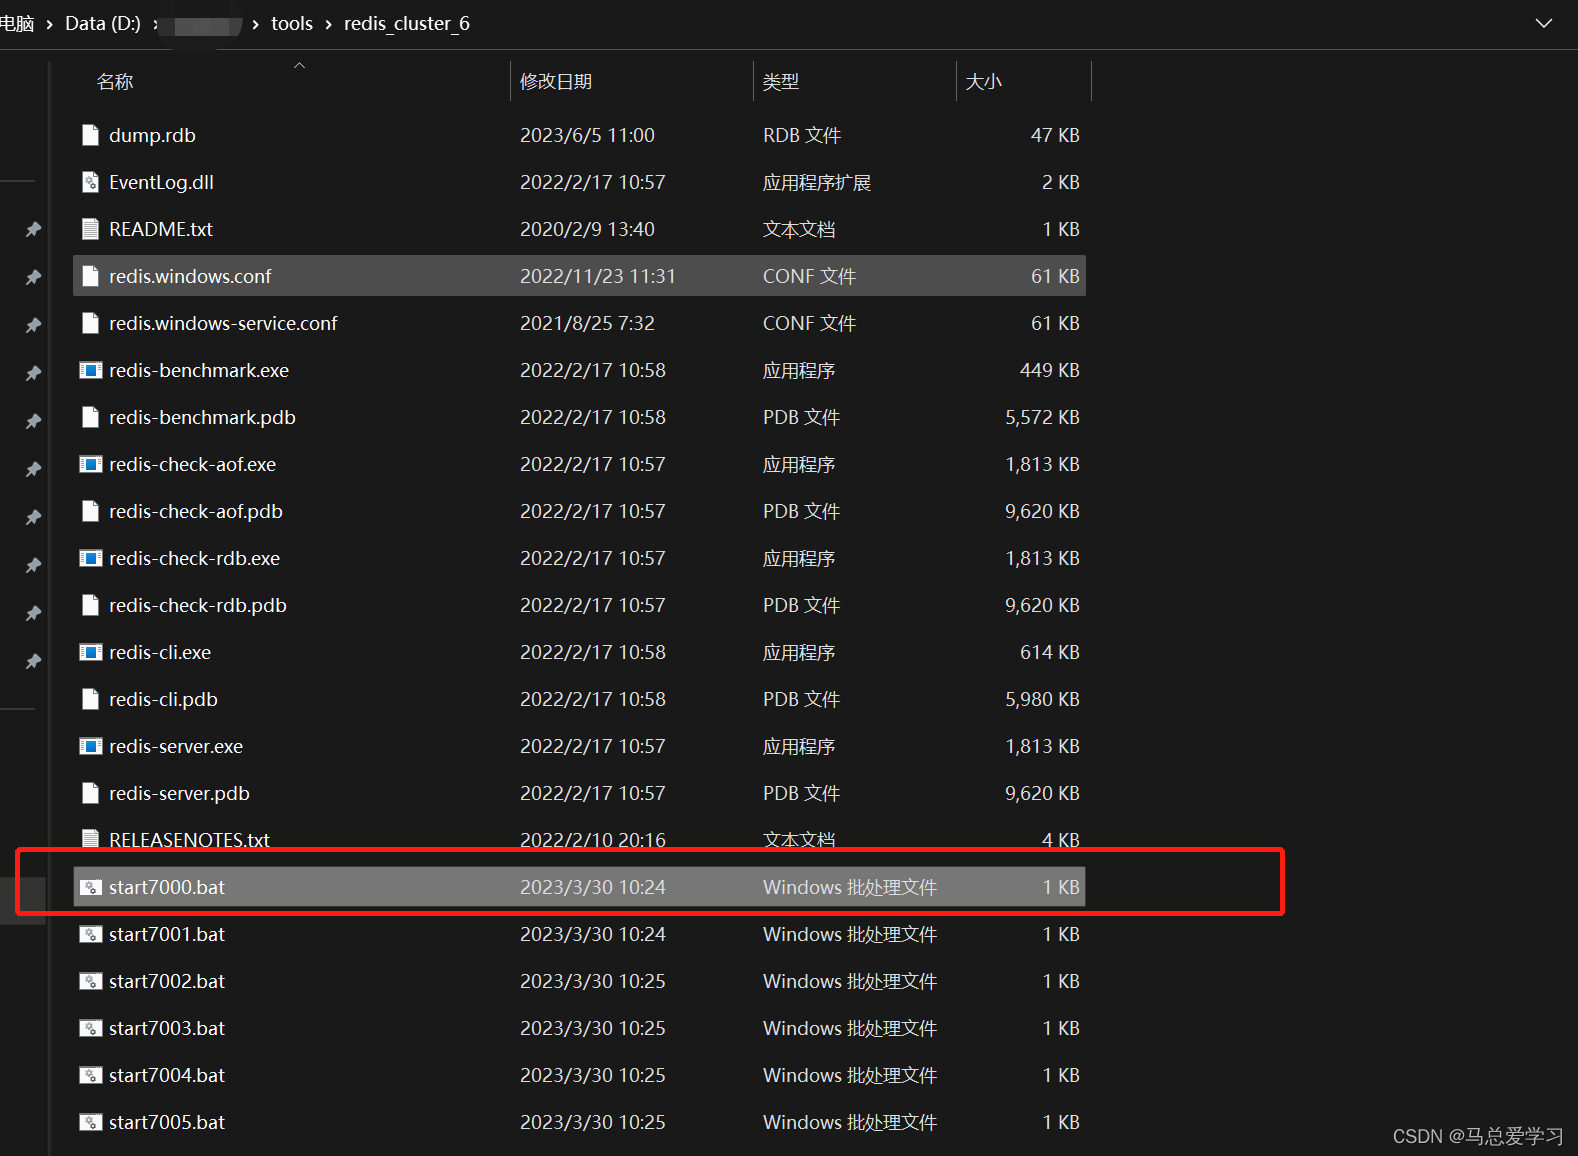The image size is (1578, 1156).
Task: Go to Data (D:) in breadcrumb
Action: 103,23
